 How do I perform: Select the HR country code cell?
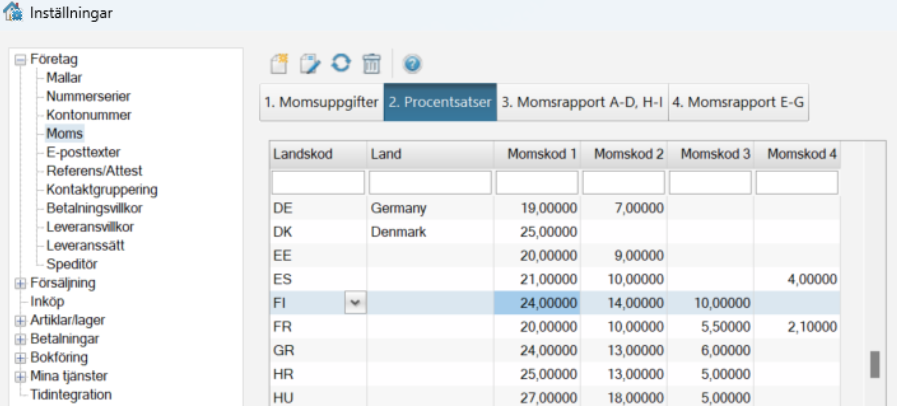[x=318, y=374]
